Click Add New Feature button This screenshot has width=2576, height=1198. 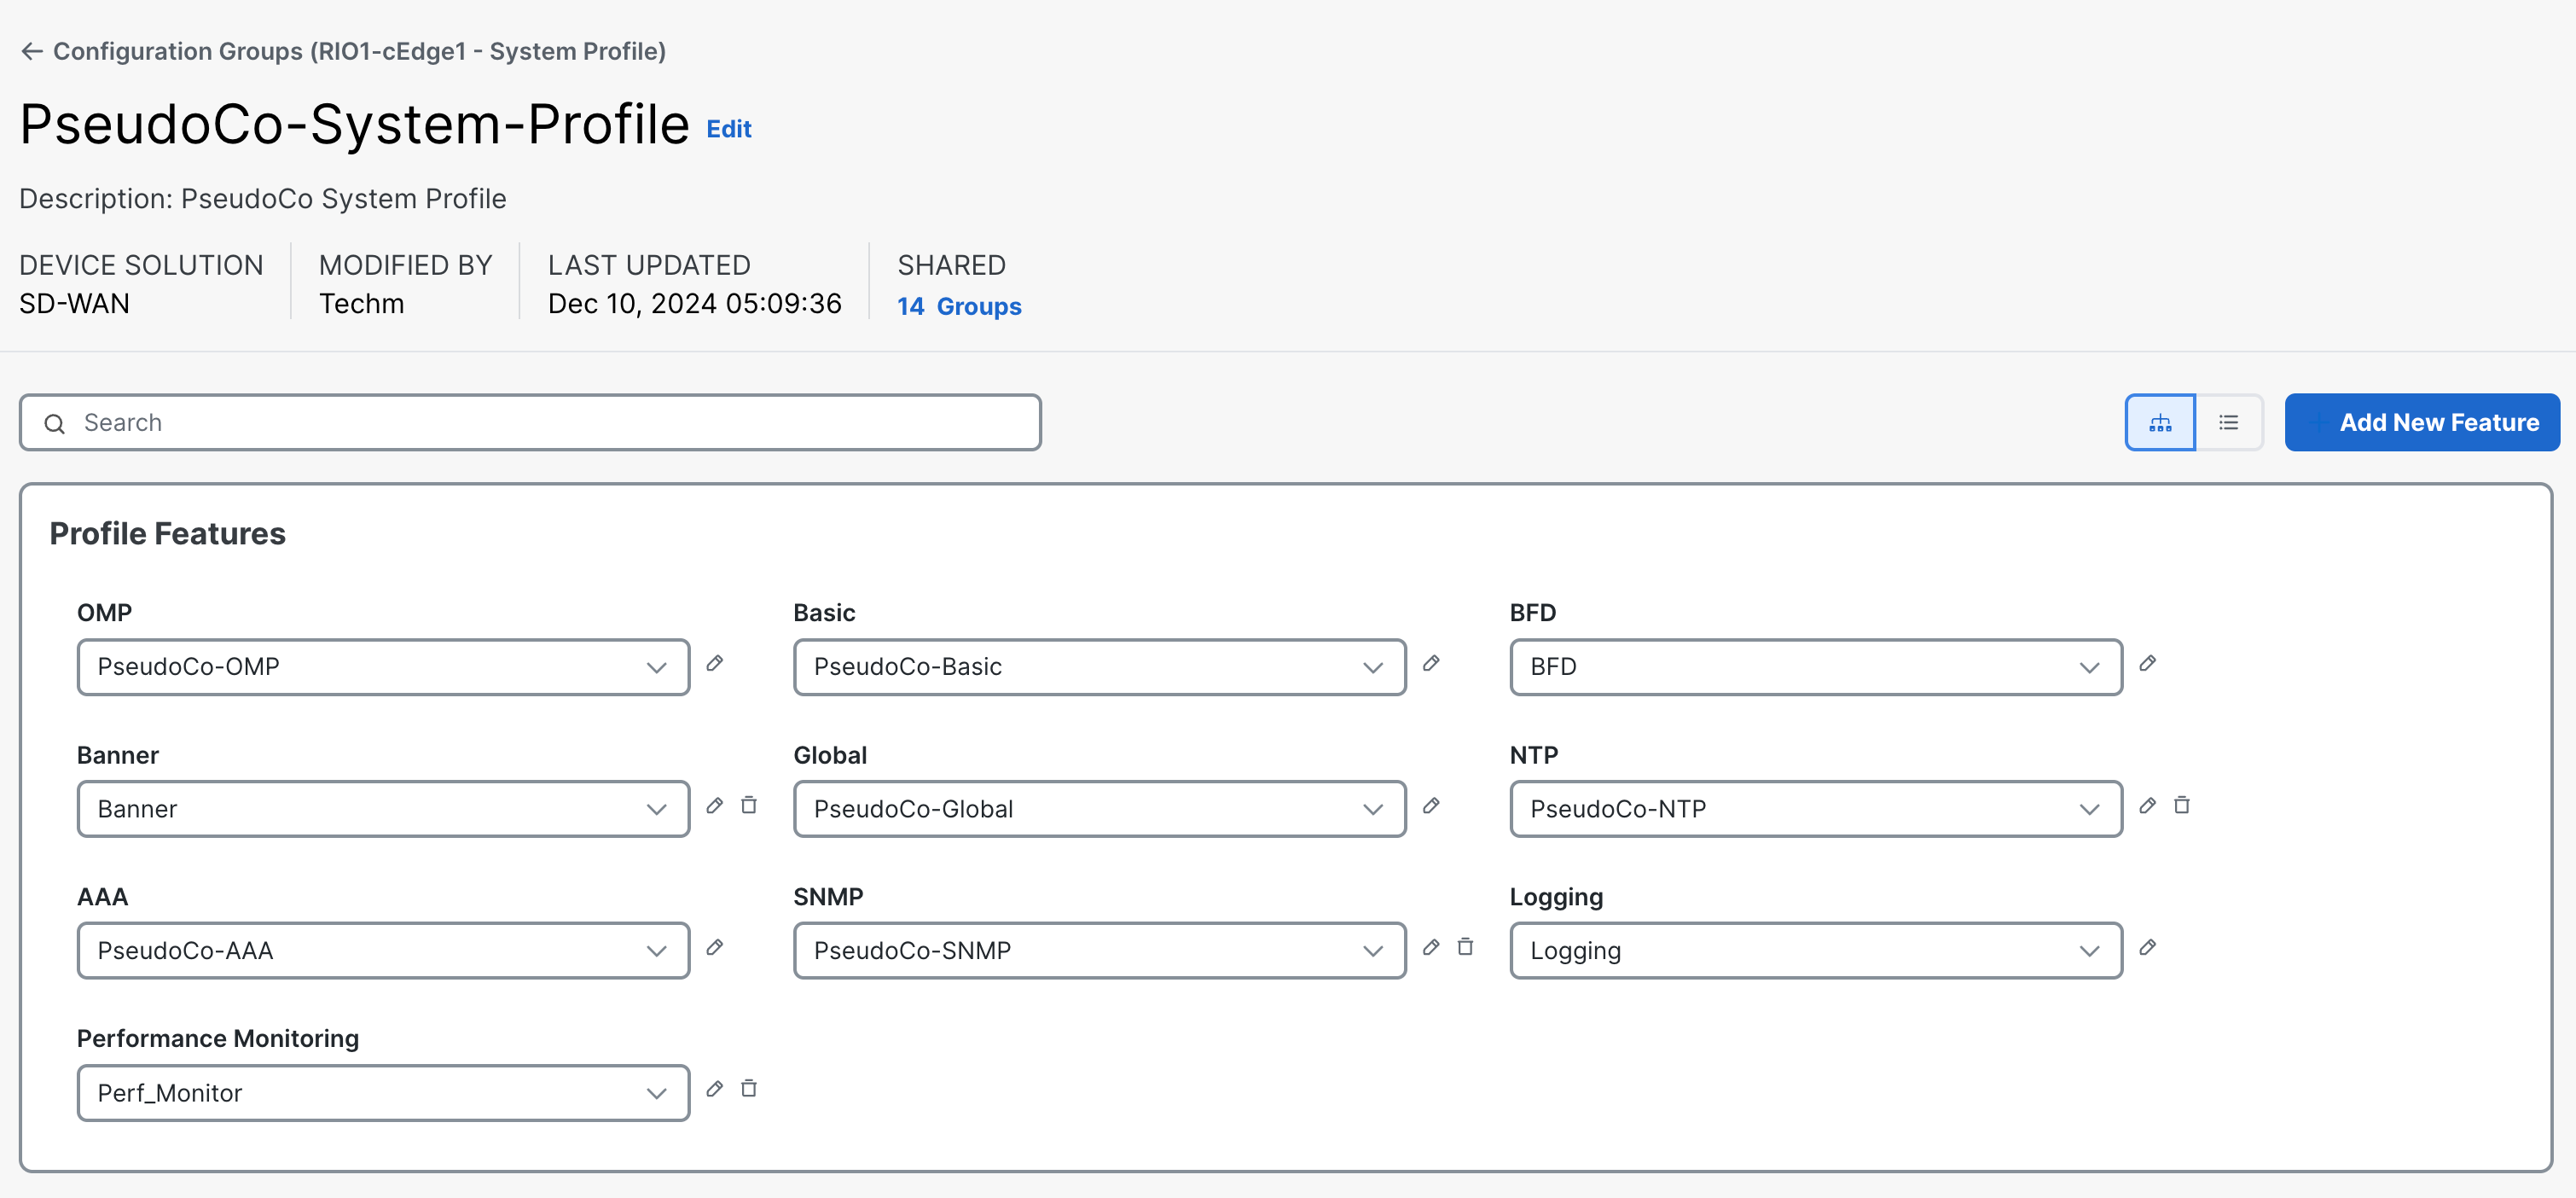[2422, 423]
